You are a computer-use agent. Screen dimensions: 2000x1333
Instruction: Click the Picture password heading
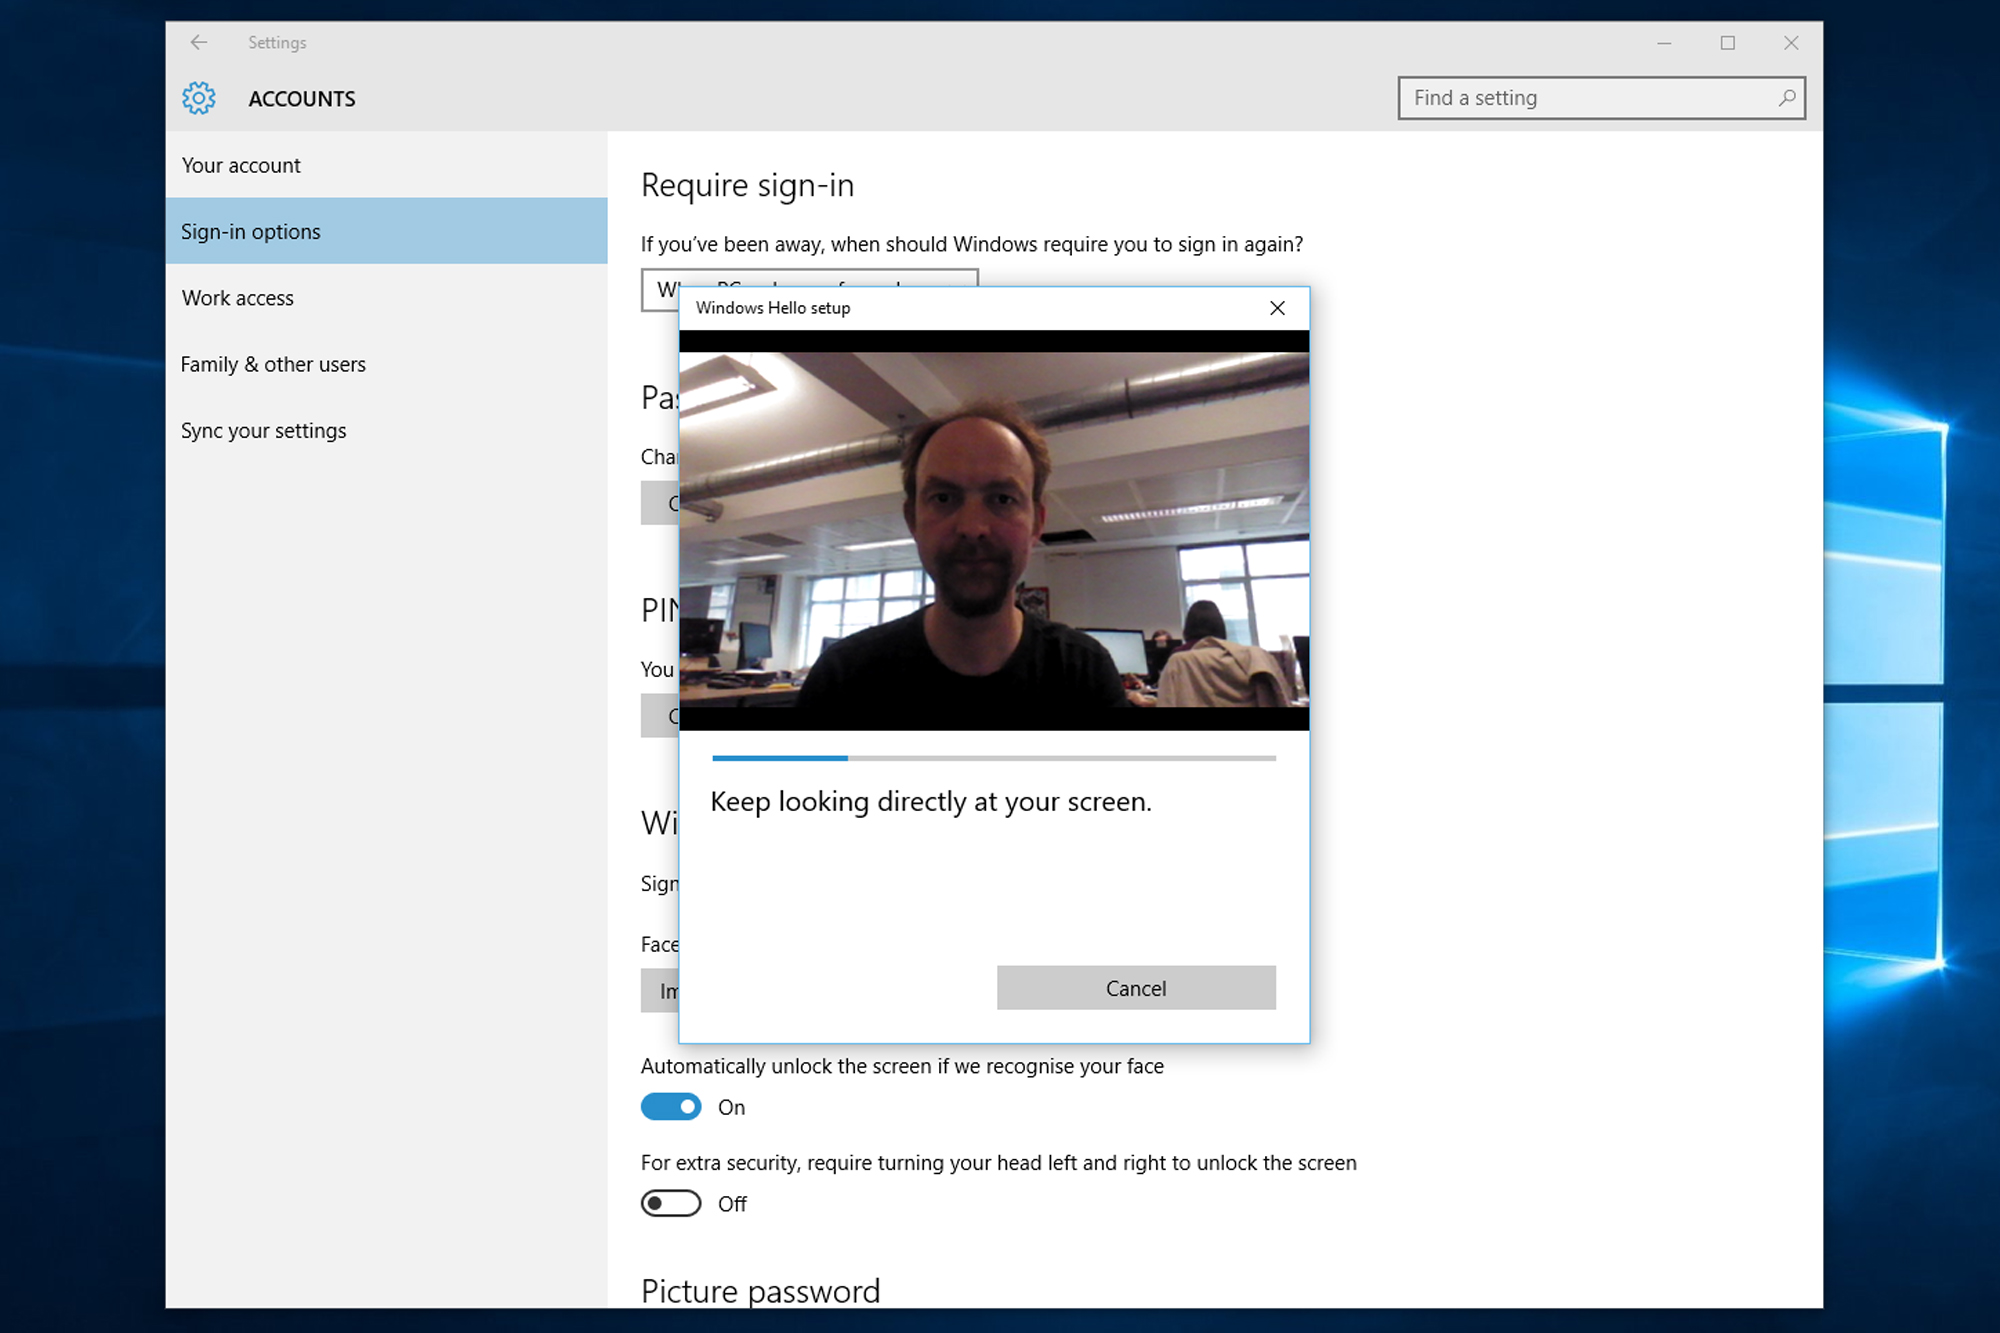[x=759, y=1291]
